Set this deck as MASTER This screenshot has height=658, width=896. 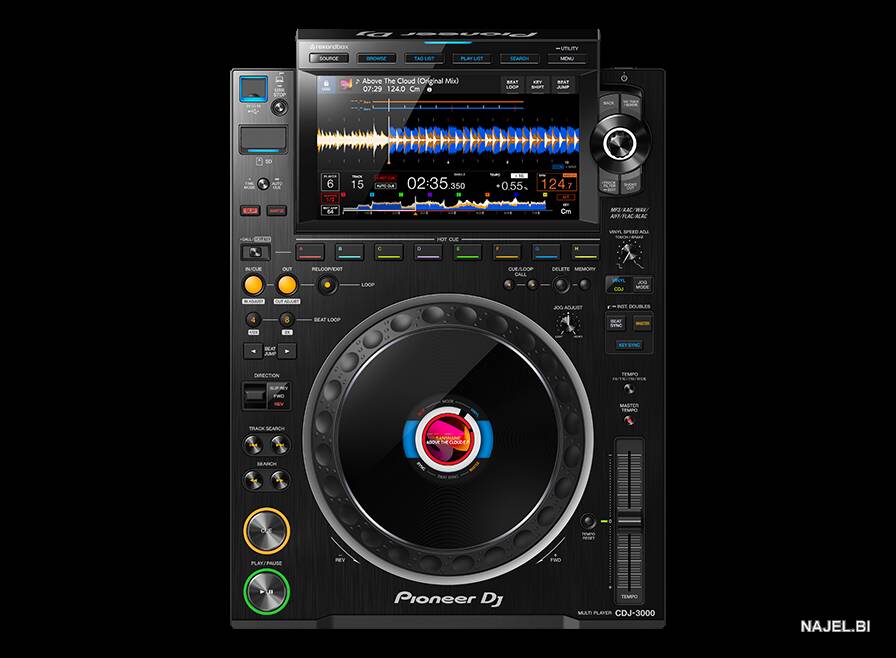[x=642, y=323]
